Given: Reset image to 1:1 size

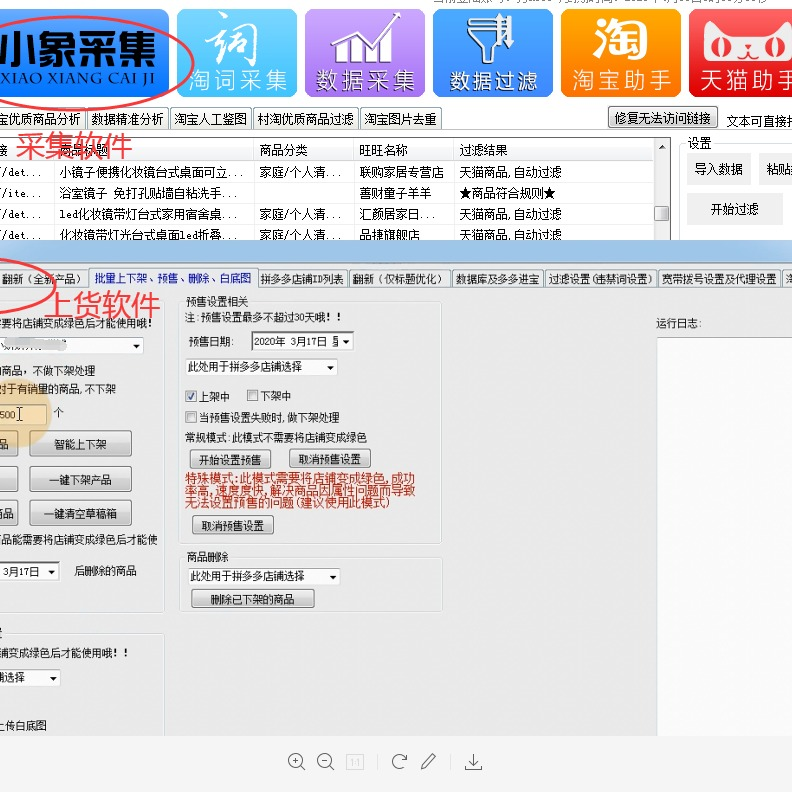Looking at the screenshot, I should click(x=355, y=762).
